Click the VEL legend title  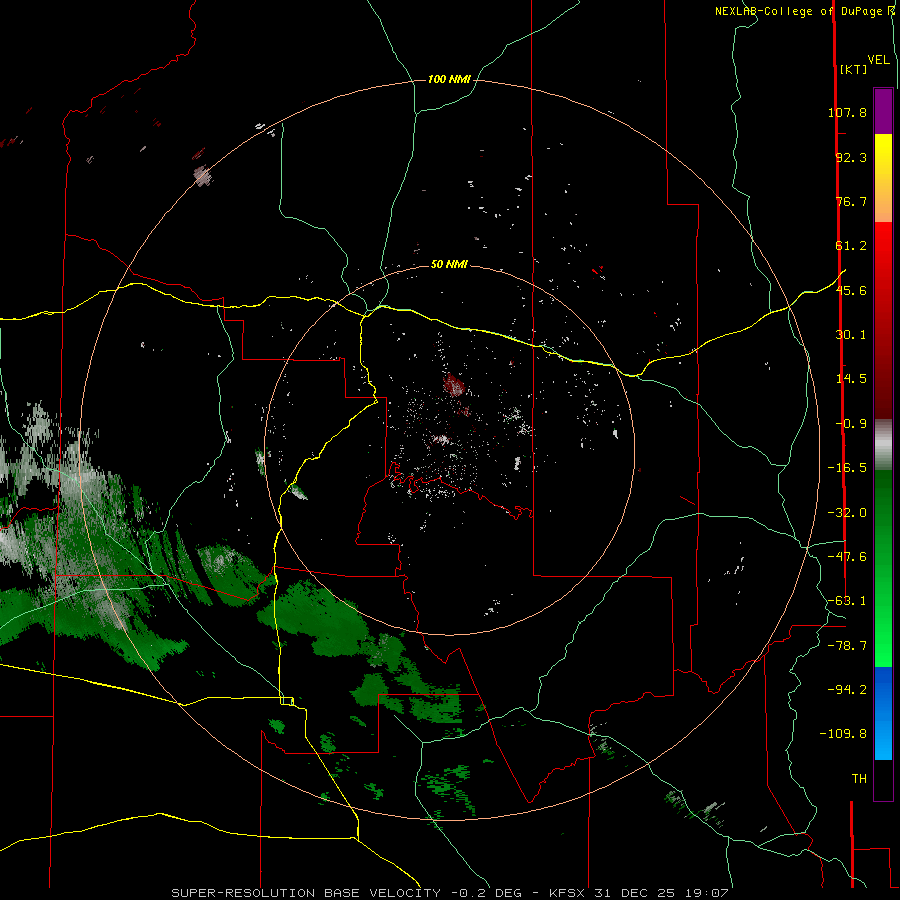coord(878,60)
